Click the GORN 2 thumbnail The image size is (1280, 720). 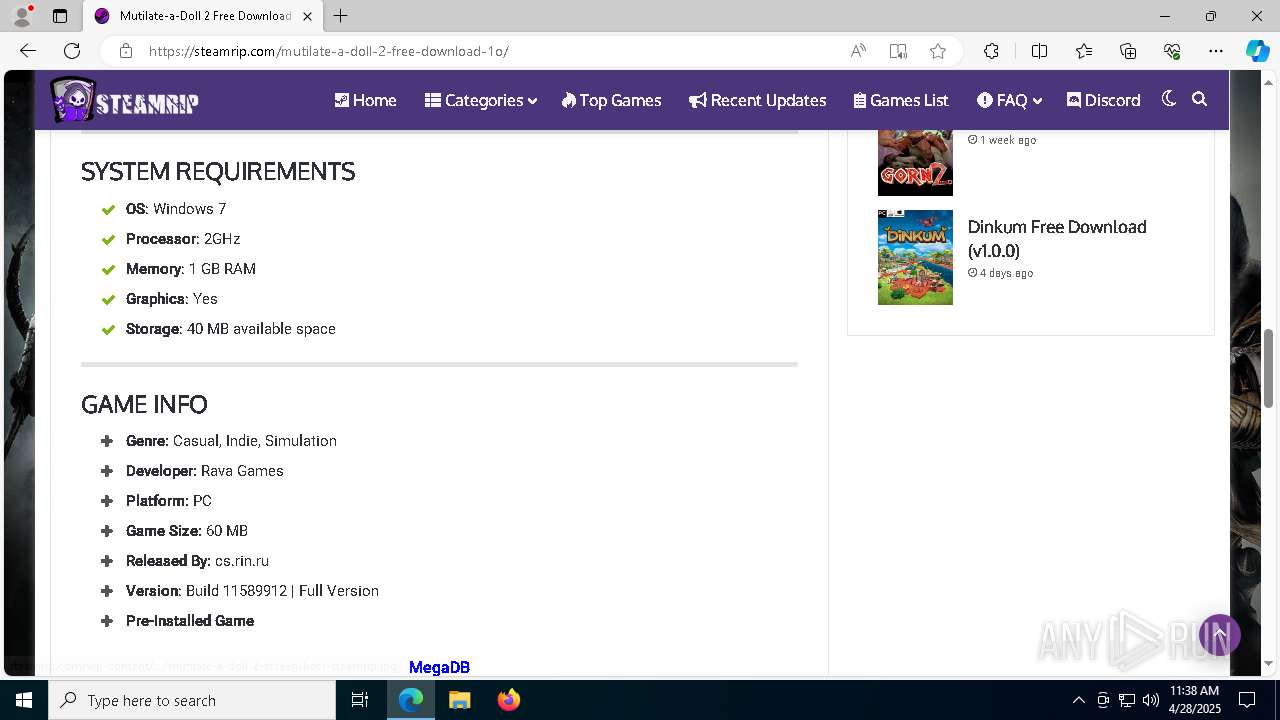tap(915, 163)
